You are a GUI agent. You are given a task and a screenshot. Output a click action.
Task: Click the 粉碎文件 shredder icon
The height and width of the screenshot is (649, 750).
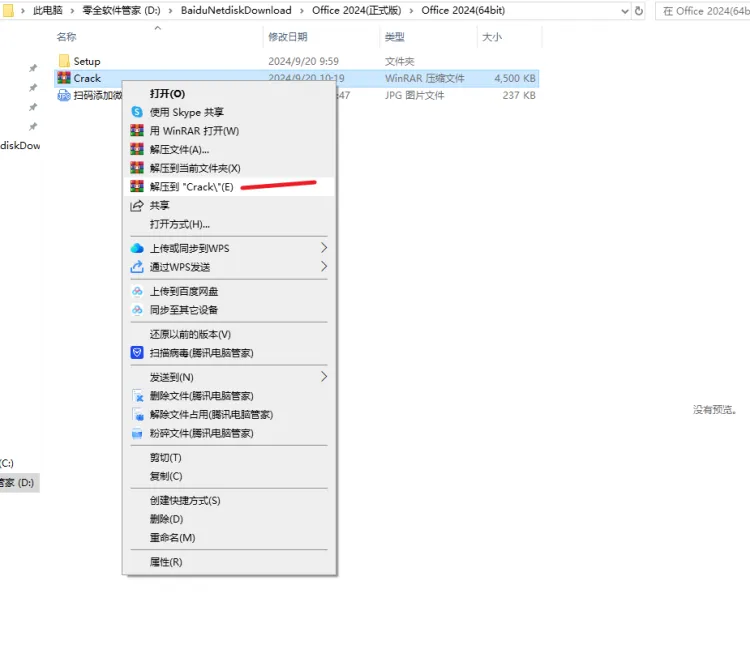(x=138, y=434)
